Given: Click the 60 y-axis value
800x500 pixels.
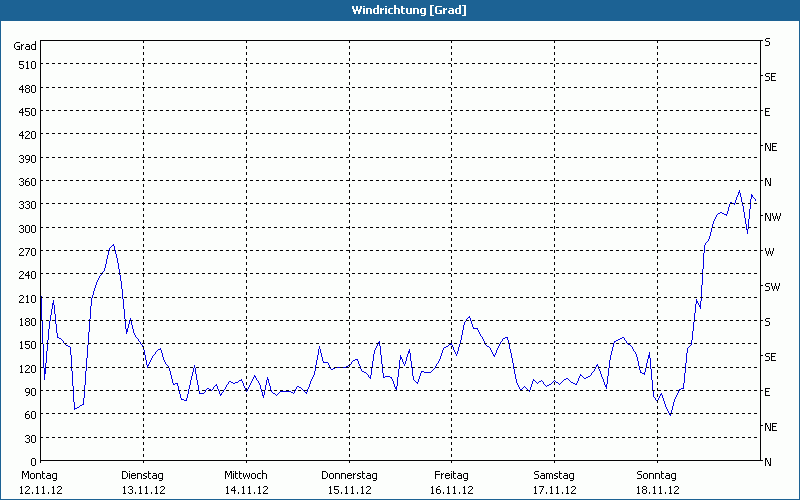Looking at the screenshot, I should 31,415.
